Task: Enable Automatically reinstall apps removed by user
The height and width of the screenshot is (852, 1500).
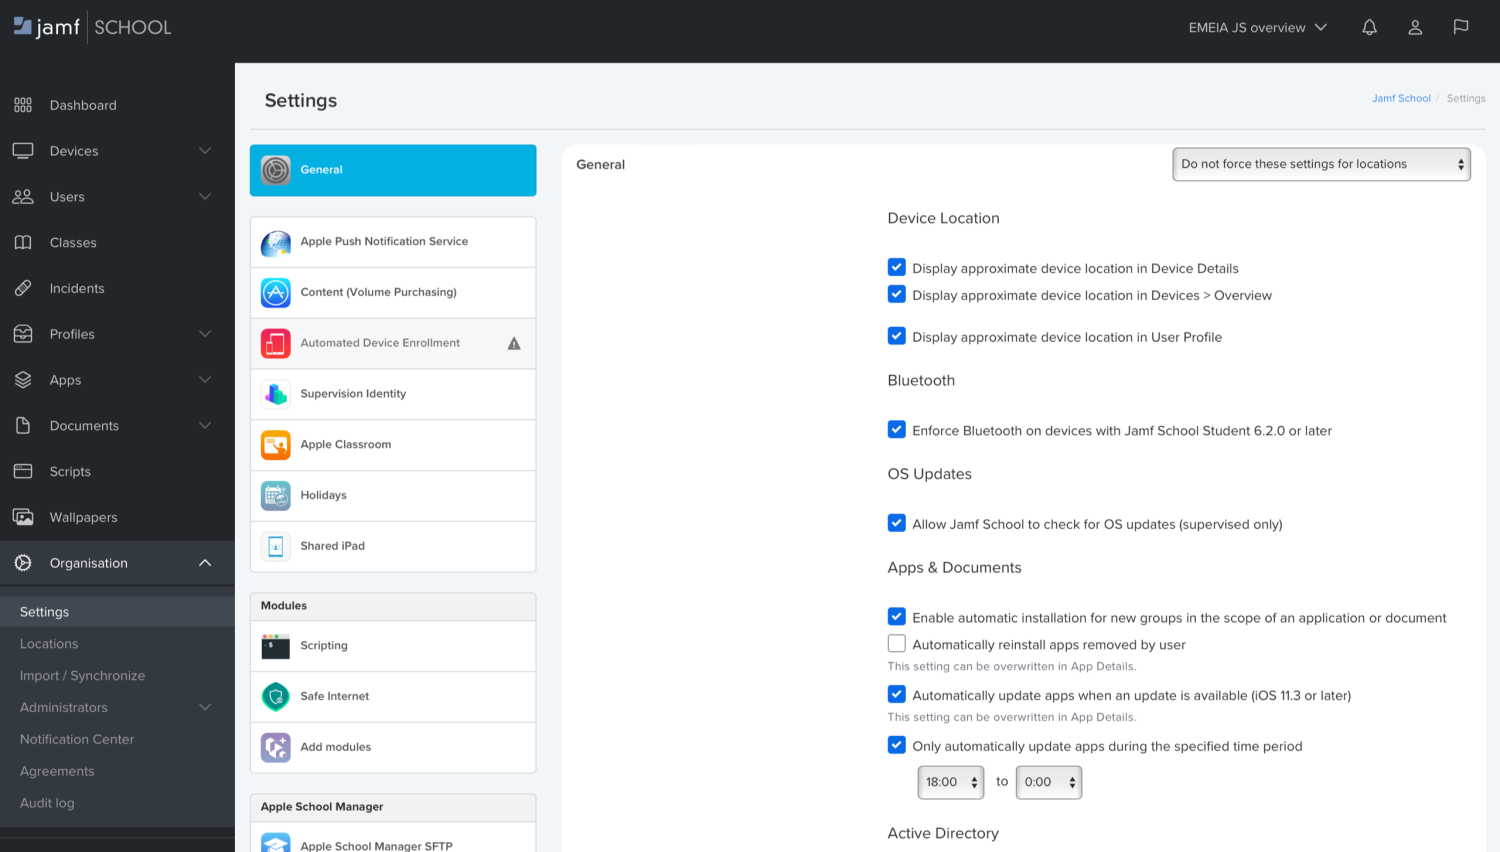Action: (x=897, y=644)
